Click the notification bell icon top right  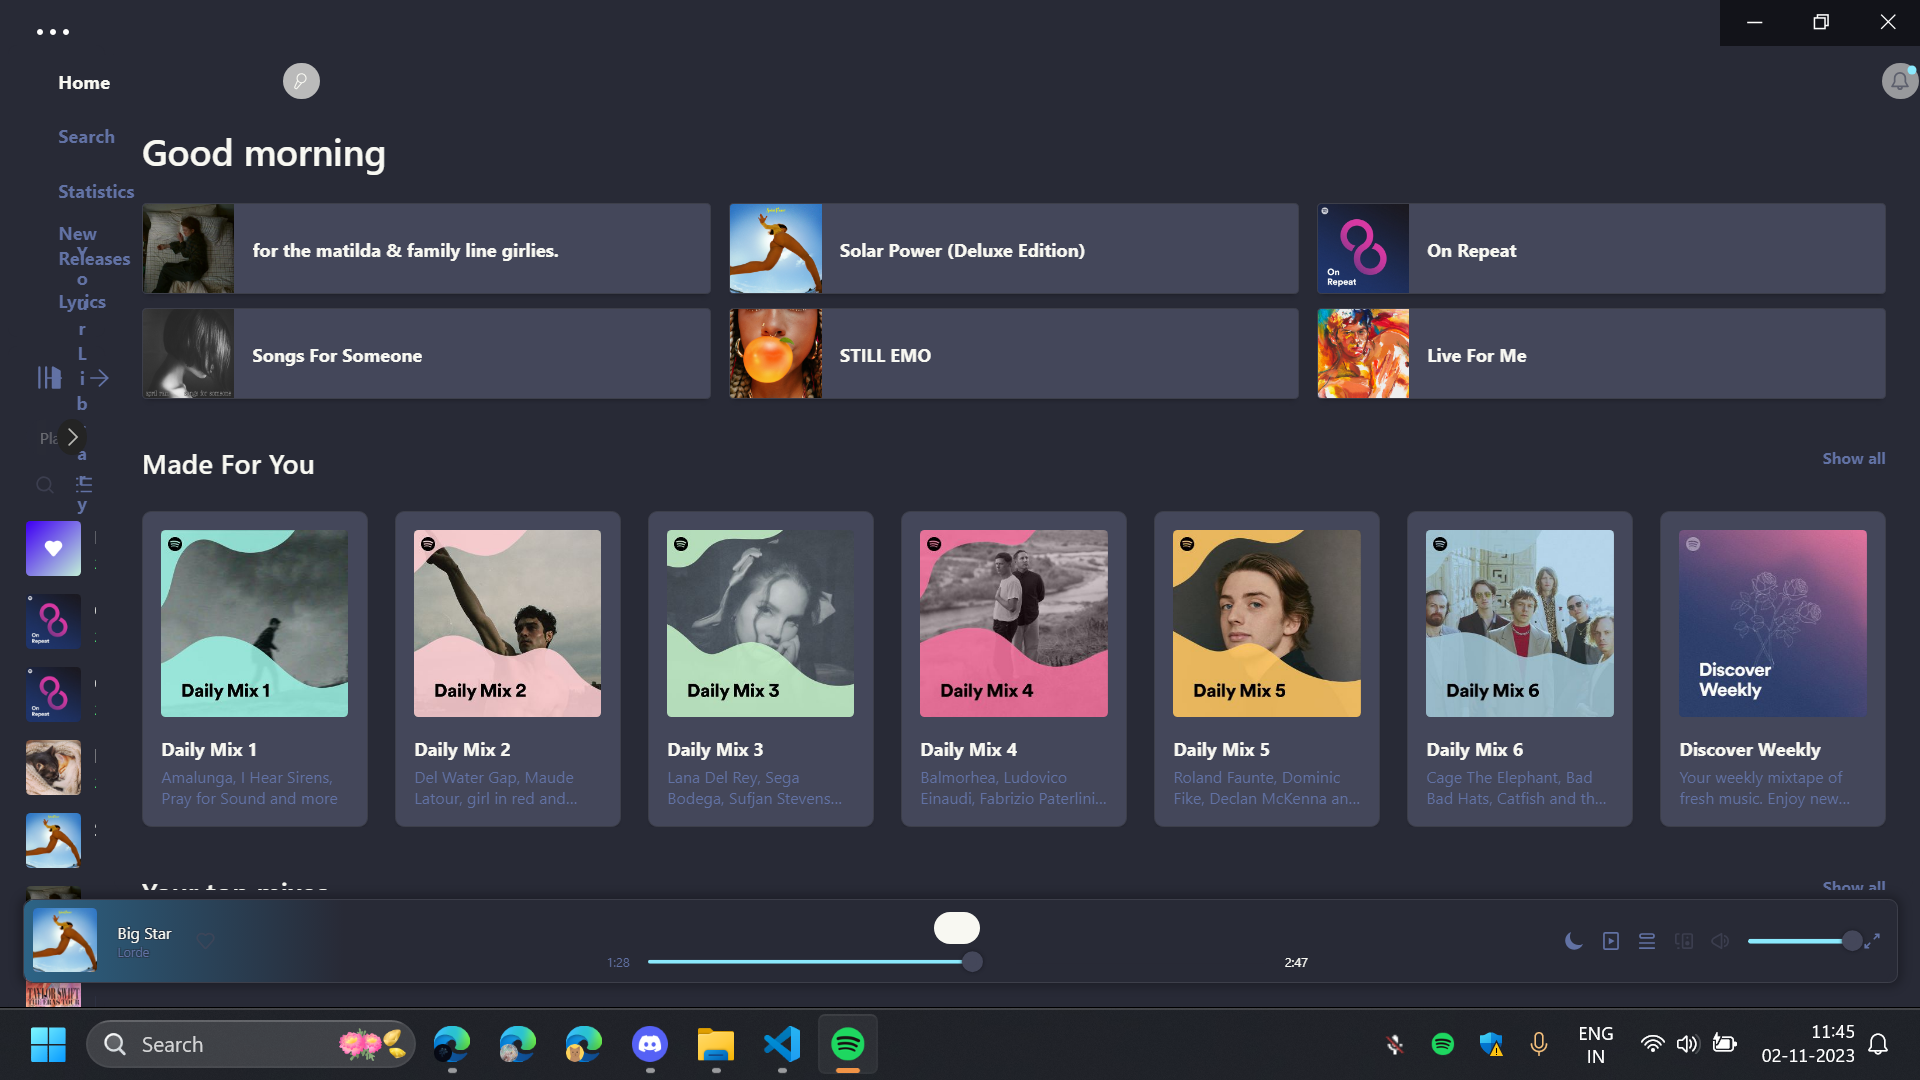click(1899, 81)
